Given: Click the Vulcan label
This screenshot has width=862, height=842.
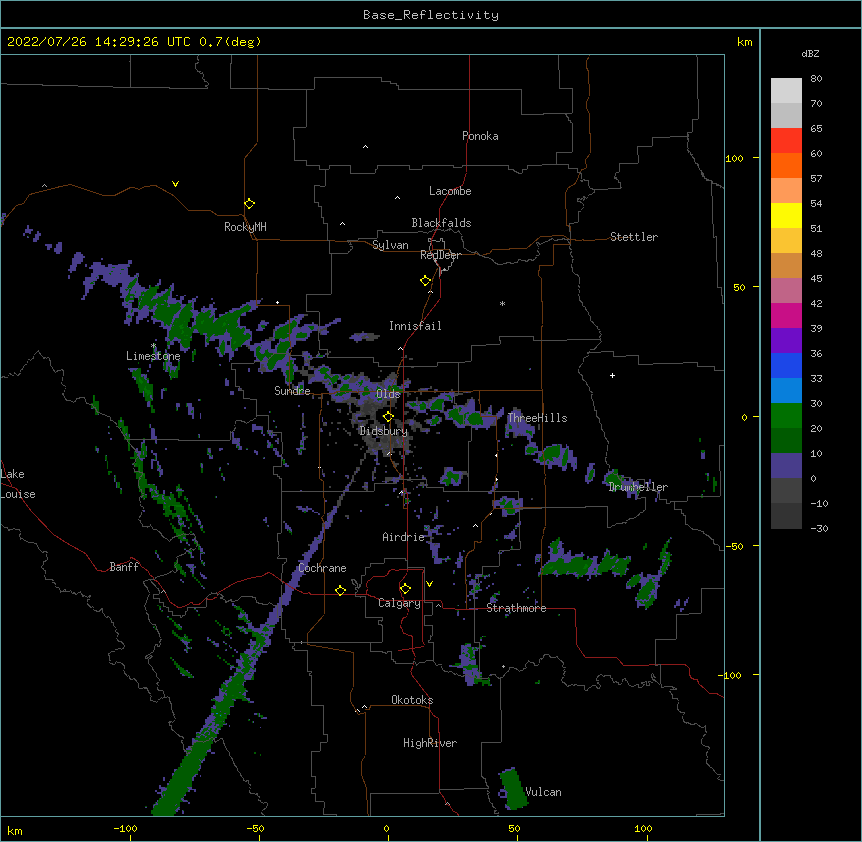Looking at the screenshot, I should click(543, 792).
